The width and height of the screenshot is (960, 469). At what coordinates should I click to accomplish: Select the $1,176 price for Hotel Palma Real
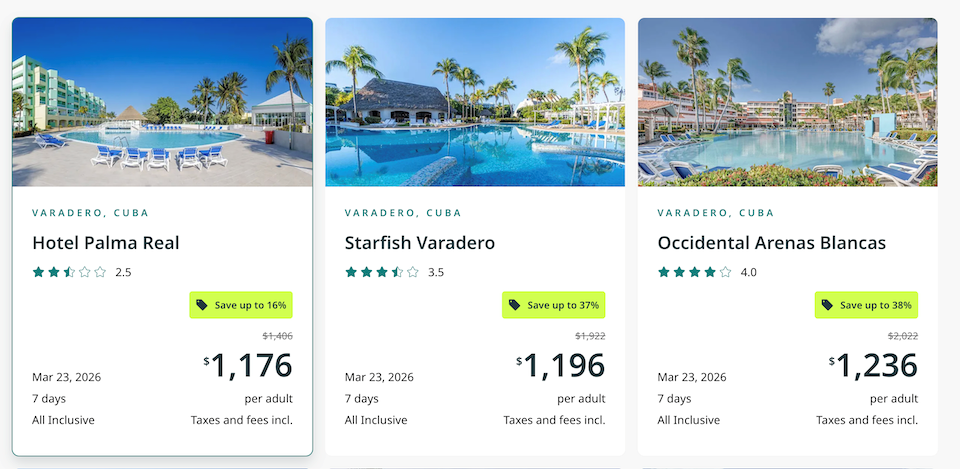(x=249, y=366)
